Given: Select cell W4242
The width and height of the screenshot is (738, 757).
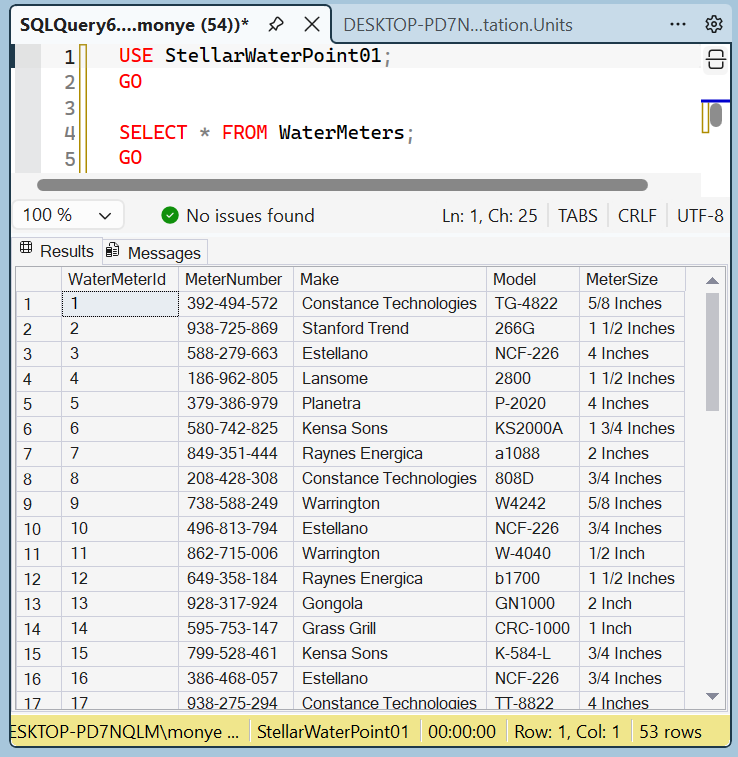Looking at the screenshot, I should click(533, 504).
